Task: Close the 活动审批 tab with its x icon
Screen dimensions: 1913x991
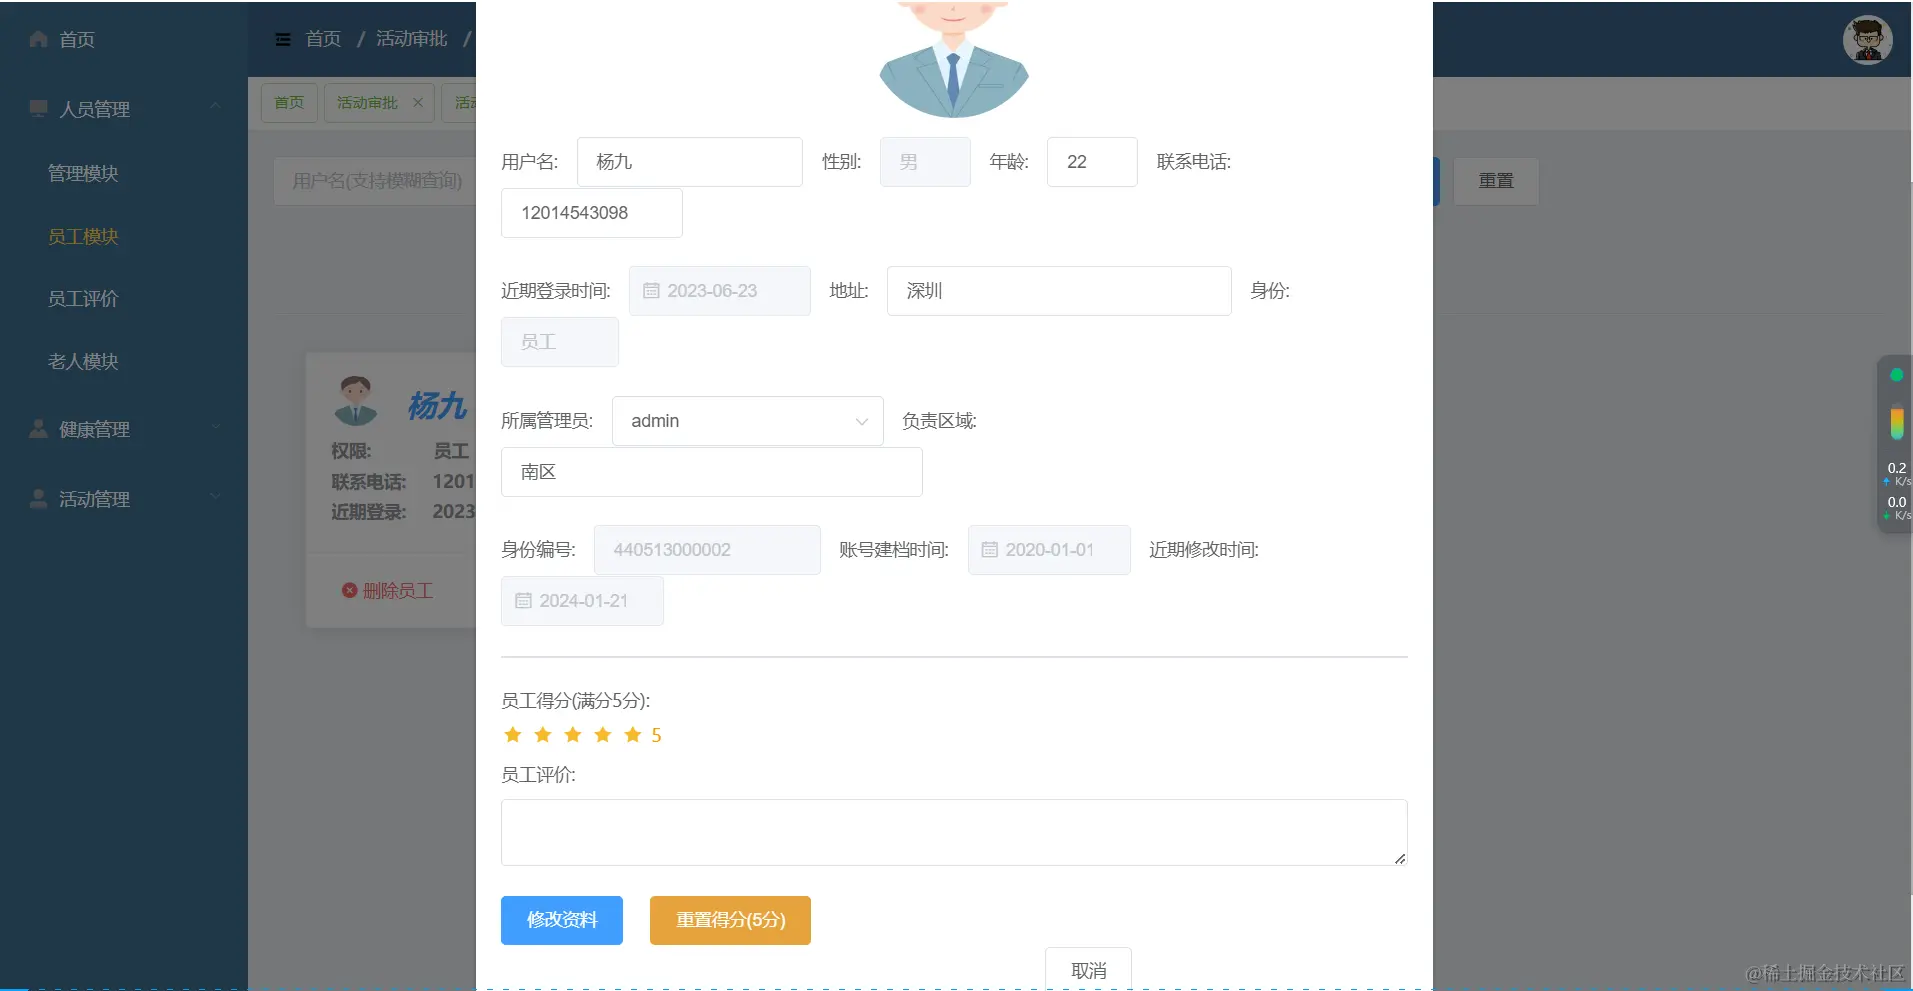Action: pyautogui.click(x=418, y=102)
